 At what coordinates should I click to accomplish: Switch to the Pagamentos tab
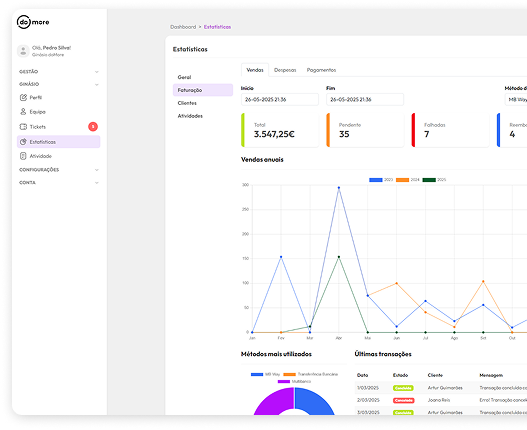pyautogui.click(x=321, y=70)
